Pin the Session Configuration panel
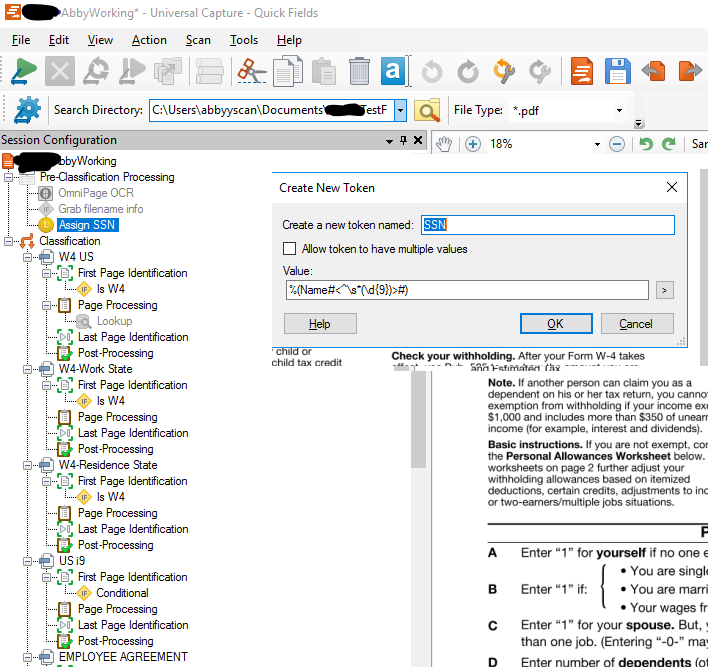Image resolution: width=708 pixels, height=667 pixels. [x=403, y=140]
